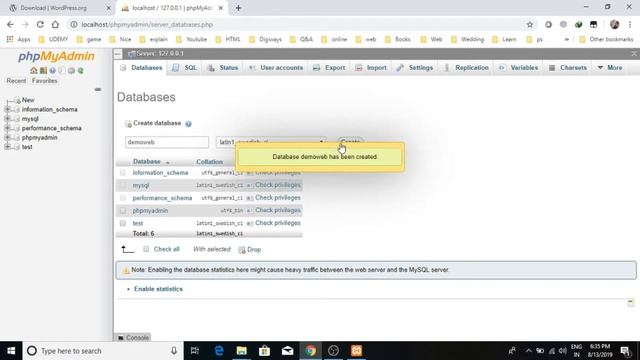640x360 pixels.
Task: Open a new browser tab with plus
Action: pyautogui.click(x=238, y=8)
